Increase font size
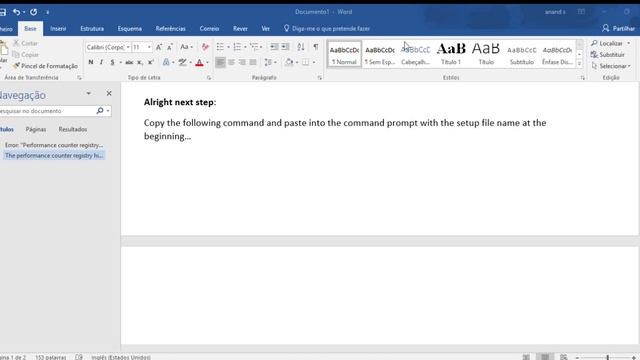The width and height of the screenshot is (640, 360). (159, 47)
